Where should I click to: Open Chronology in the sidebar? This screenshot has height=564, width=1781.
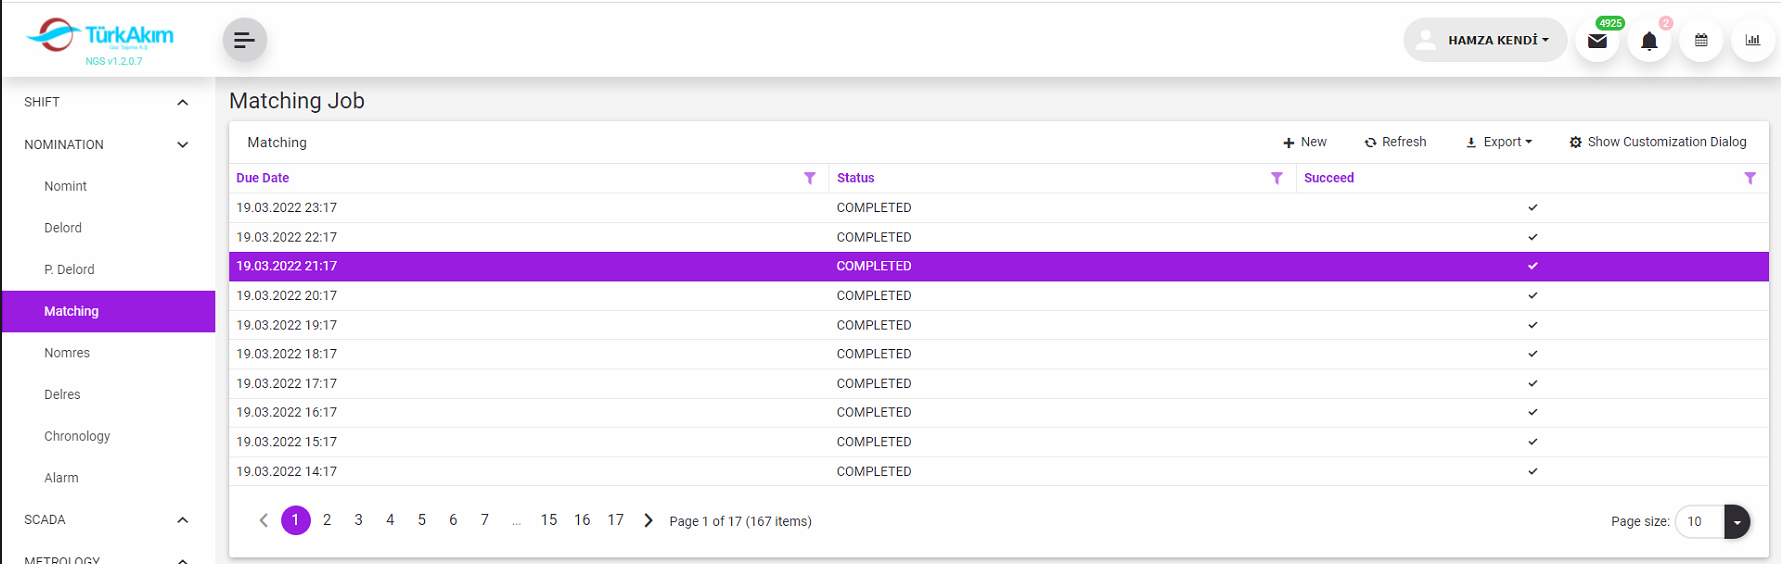pyautogui.click(x=77, y=436)
